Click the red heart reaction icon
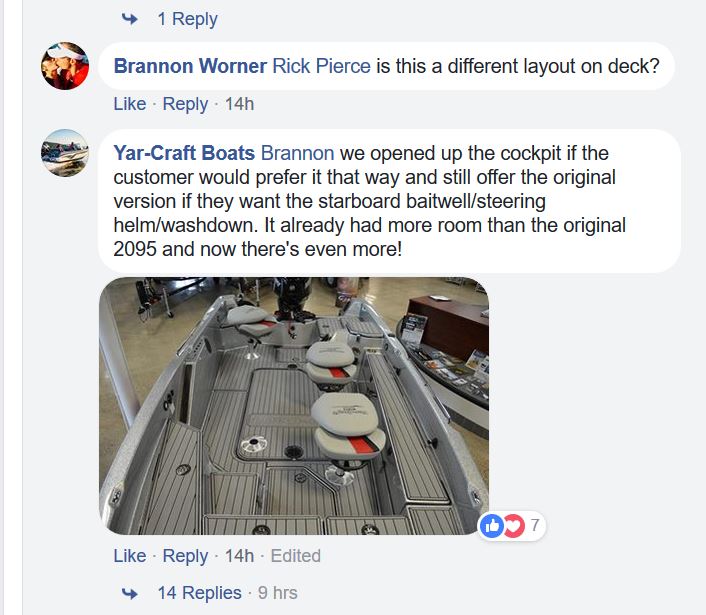Screen dimensions: 706x615 click(x=514, y=525)
